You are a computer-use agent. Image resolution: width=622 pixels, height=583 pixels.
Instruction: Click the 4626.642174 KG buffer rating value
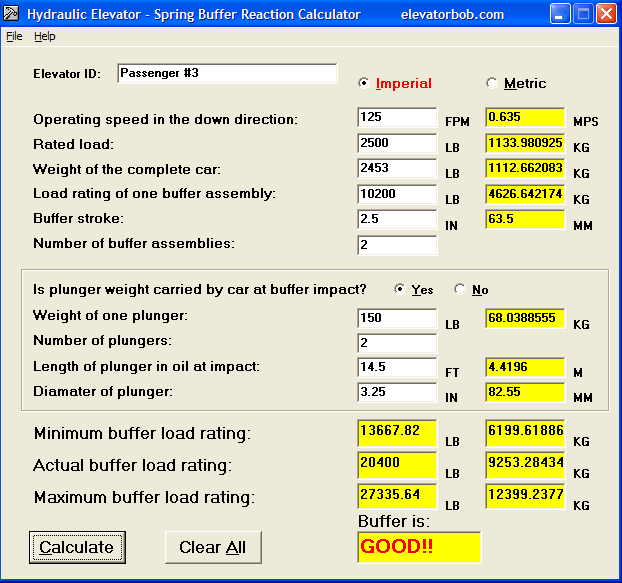click(x=525, y=194)
